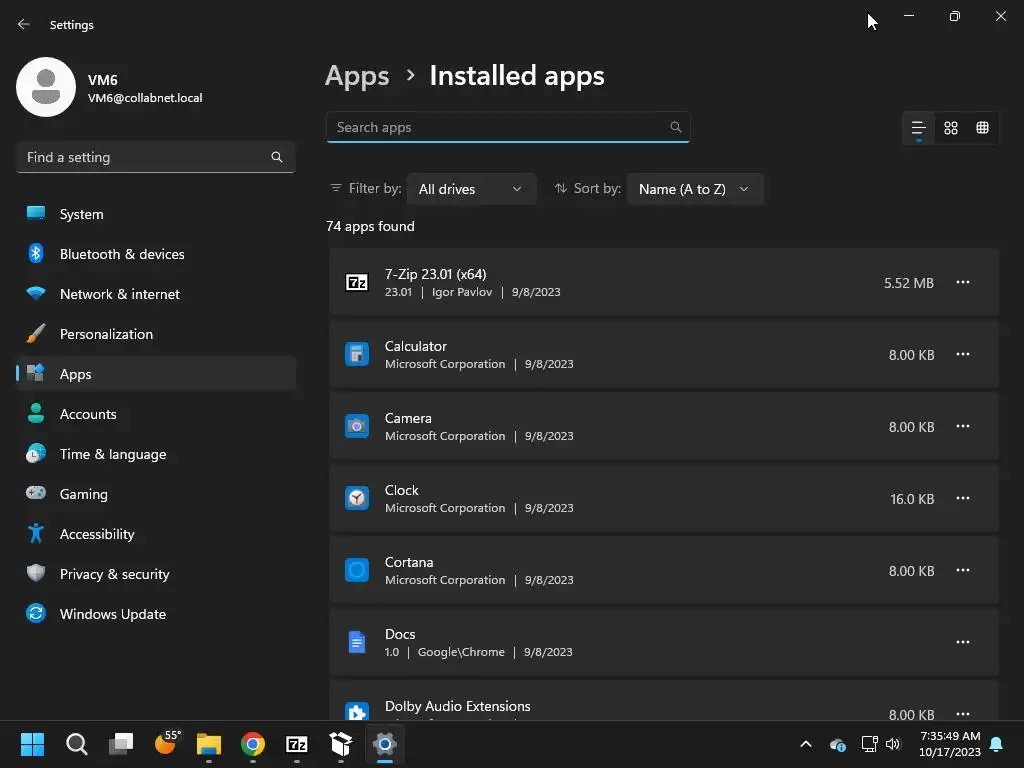Expand the Filter by All drives dropdown
This screenshot has height=768, width=1024.
[x=470, y=189]
